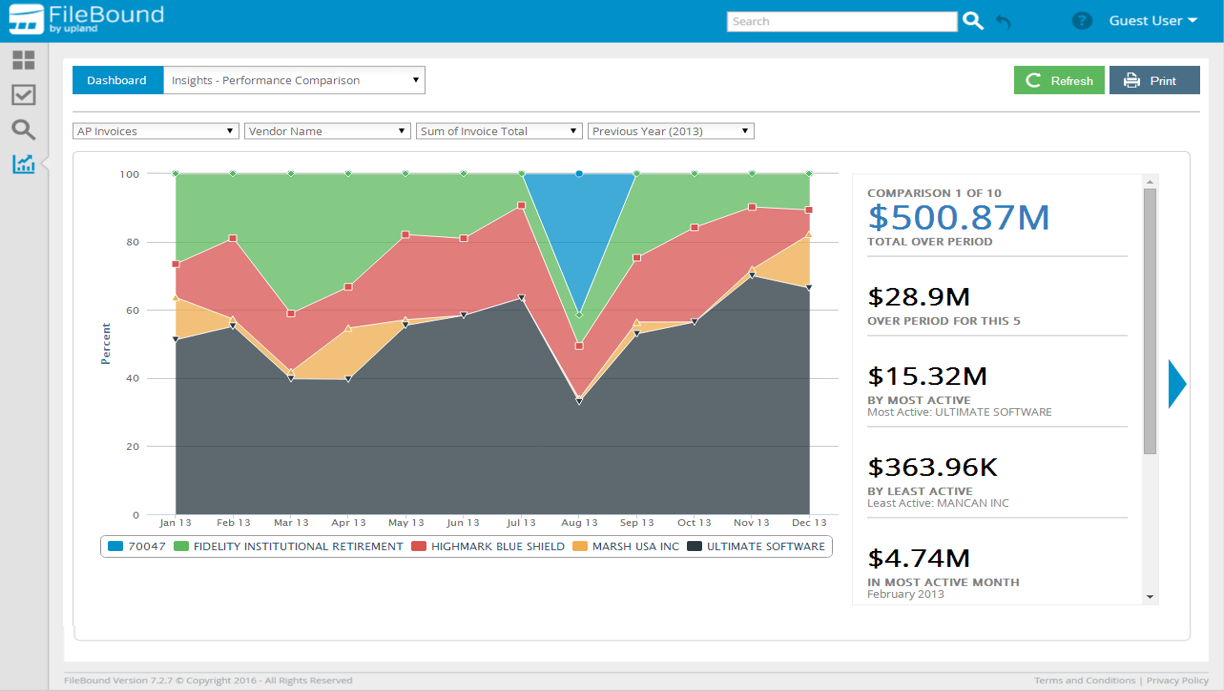The height and width of the screenshot is (691, 1224).
Task: Open the analytics chart icon in sidebar
Action: 23,164
